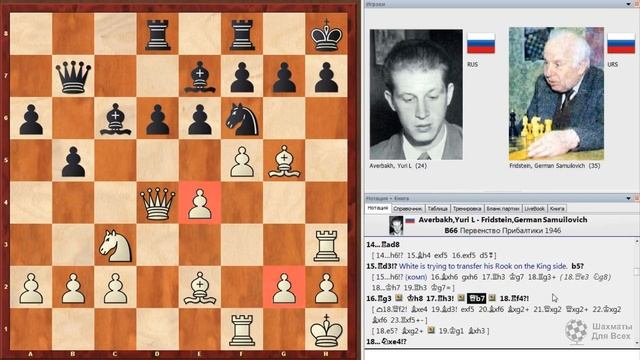Open the notation panel dropdown arrow
Screen dimensions: 640x360
tap(629, 198)
